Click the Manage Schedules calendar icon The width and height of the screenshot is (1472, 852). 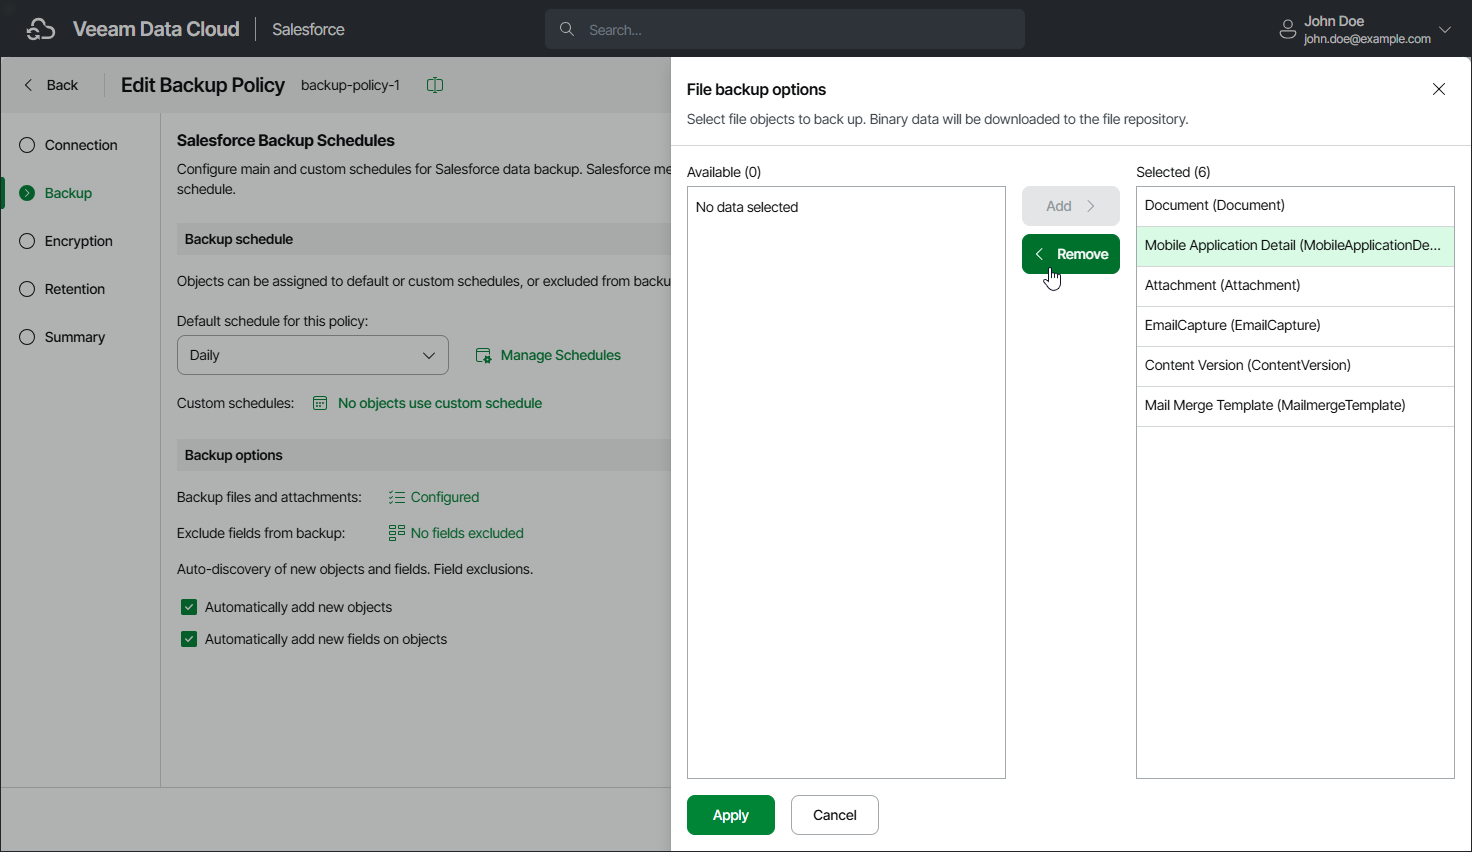coord(484,355)
